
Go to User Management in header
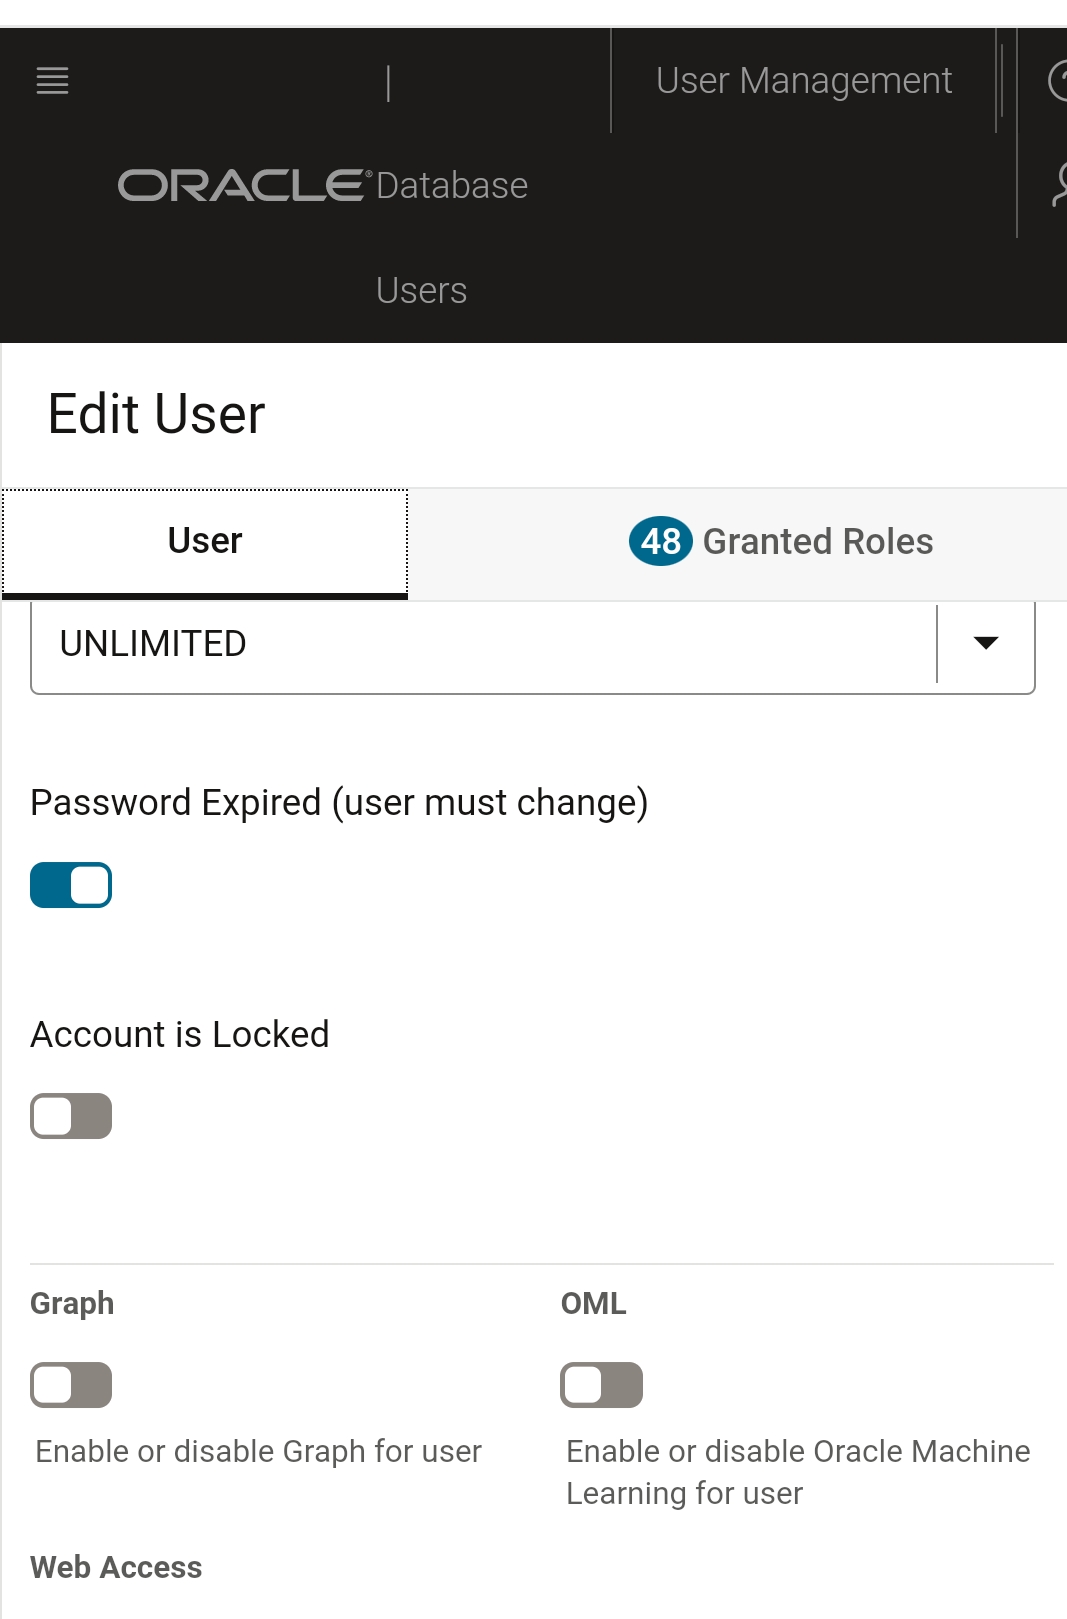(x=804, y=81)
